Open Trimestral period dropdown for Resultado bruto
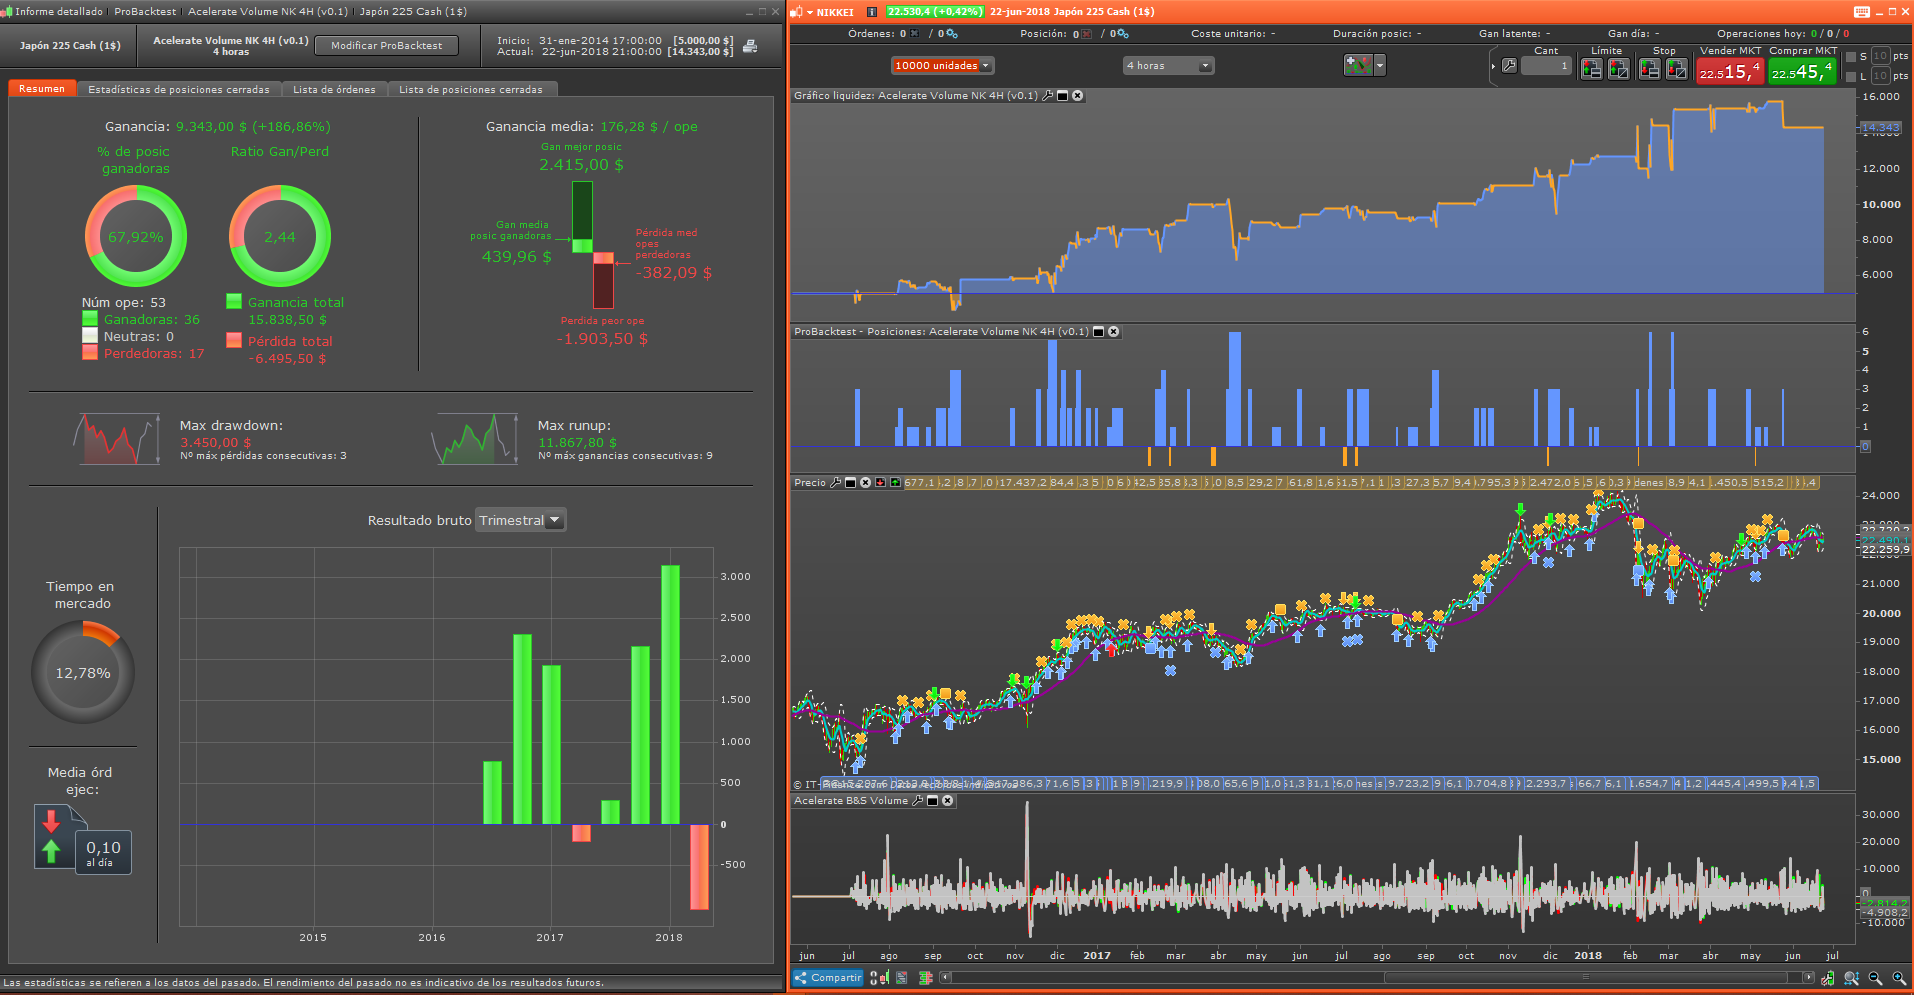 coord(520,520)
